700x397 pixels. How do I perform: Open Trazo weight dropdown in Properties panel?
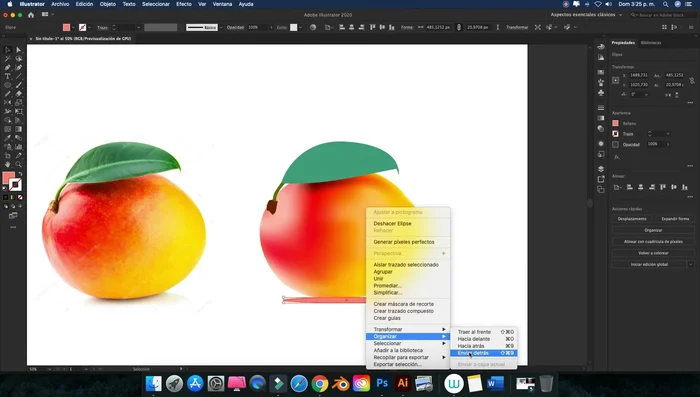(x=668, y=134)
